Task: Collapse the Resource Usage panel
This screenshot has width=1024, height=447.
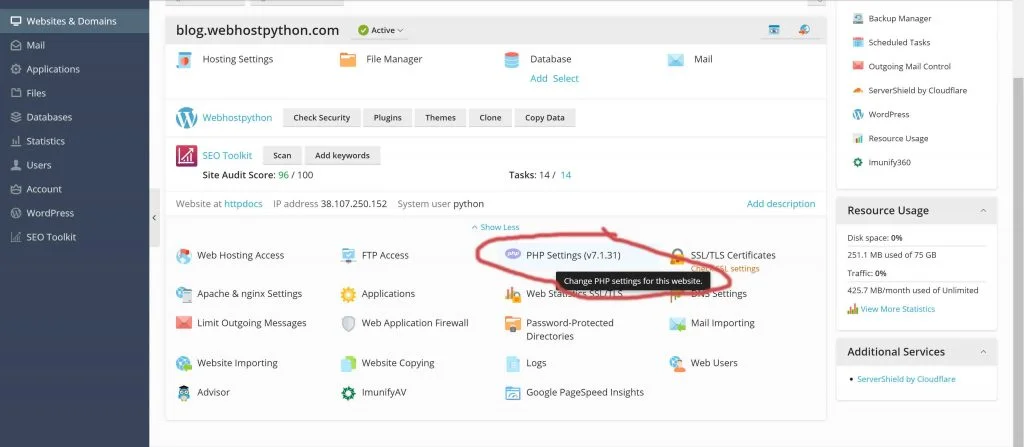Action: coord(983,210)
